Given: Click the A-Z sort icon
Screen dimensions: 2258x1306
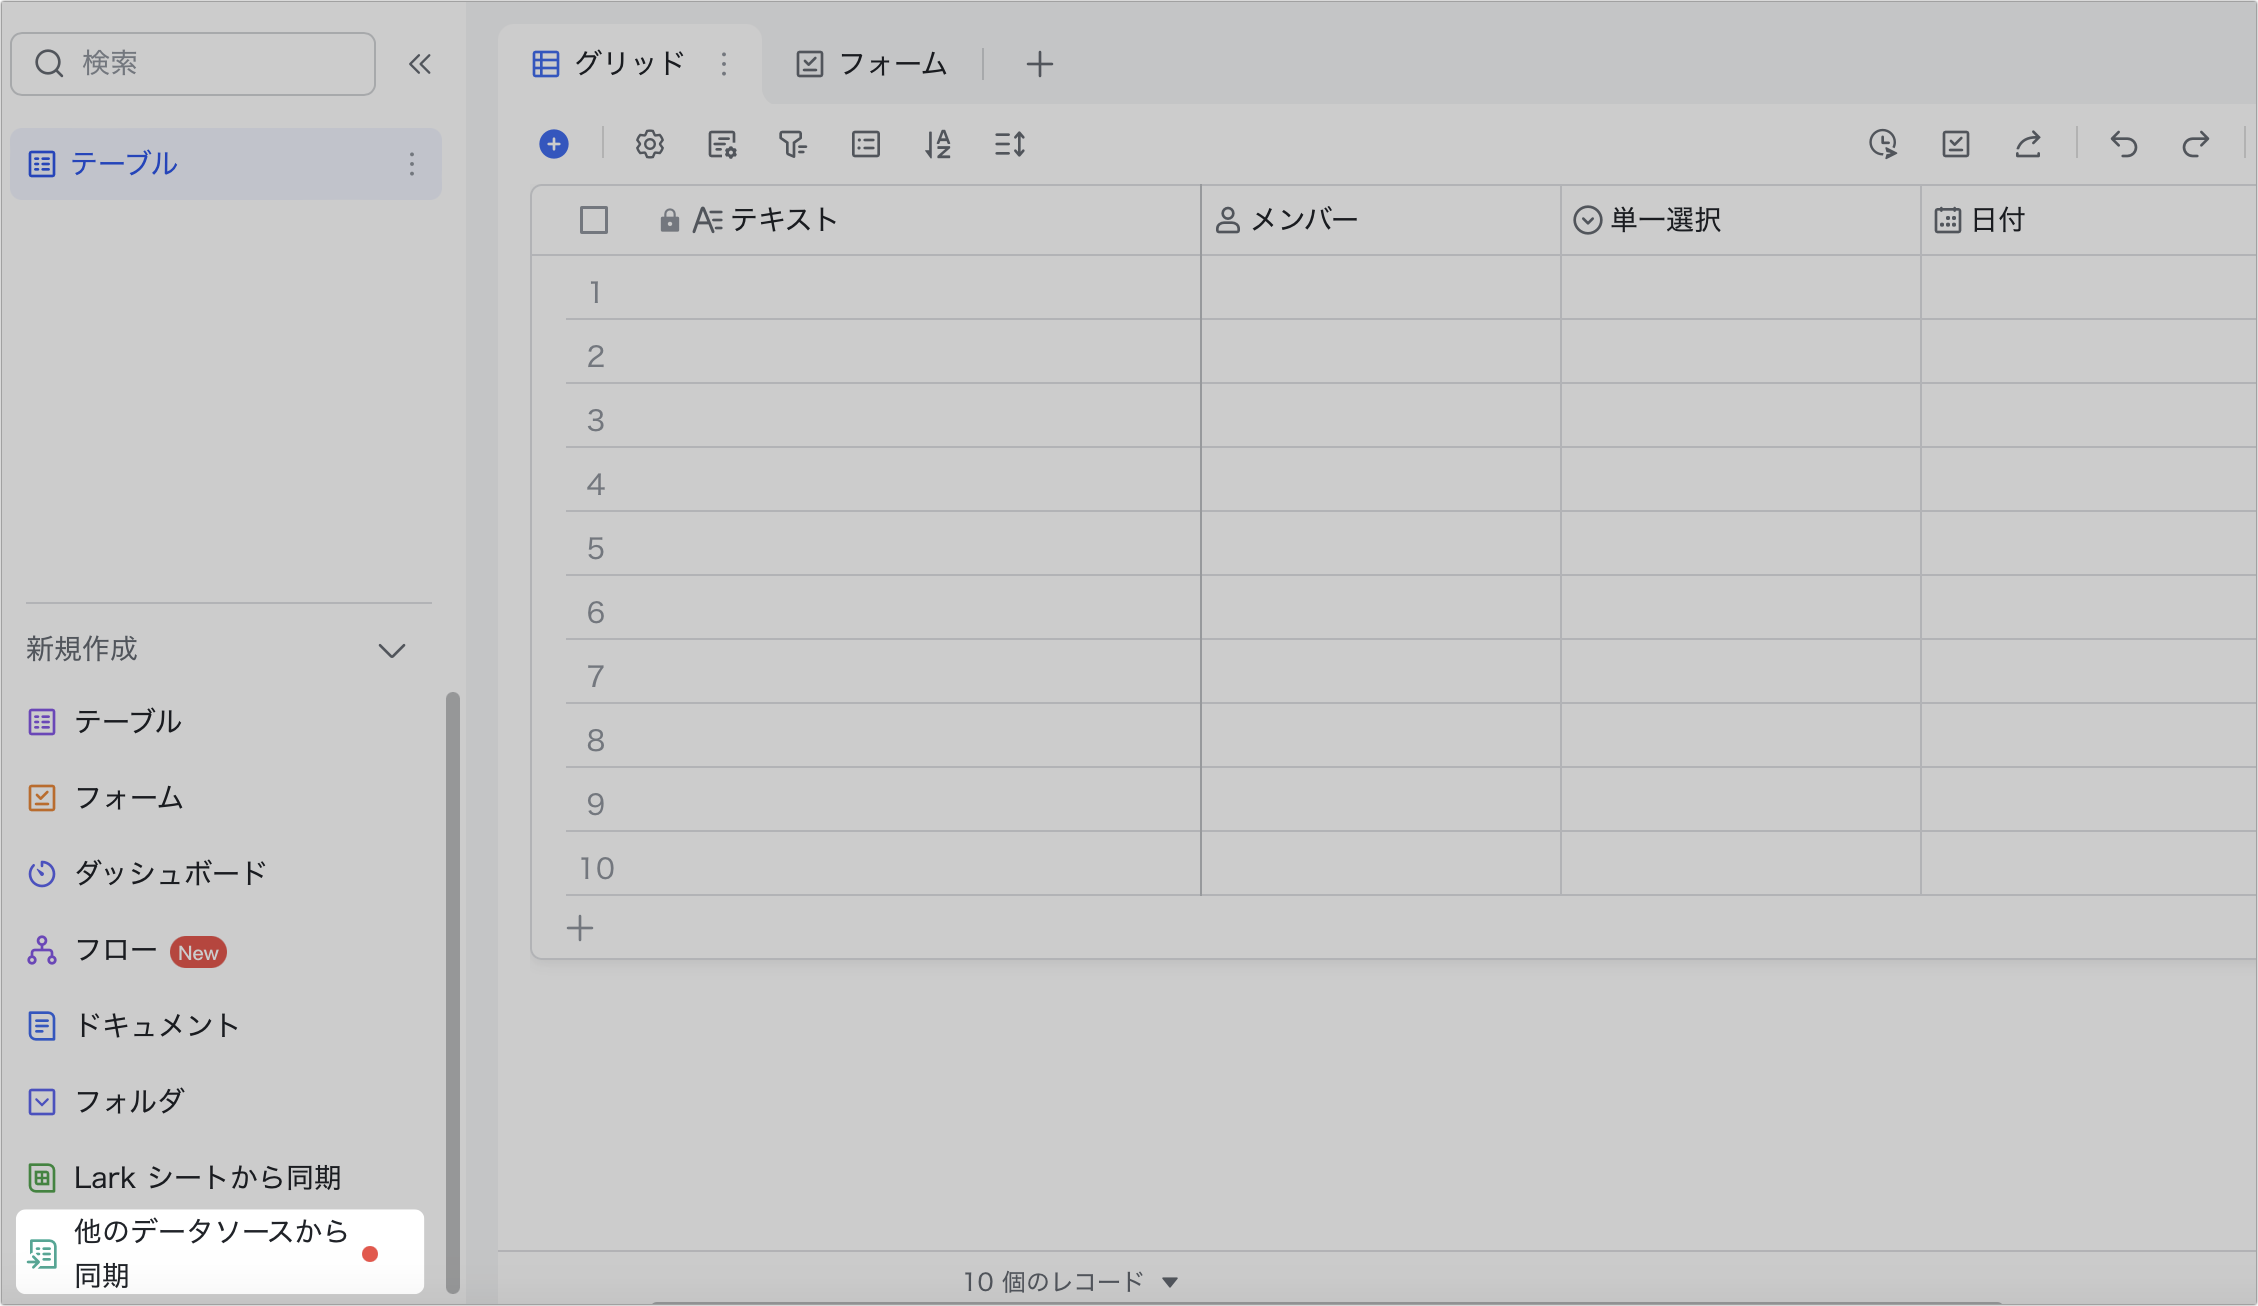Looking at the screenshot, I should coord(937,144).
